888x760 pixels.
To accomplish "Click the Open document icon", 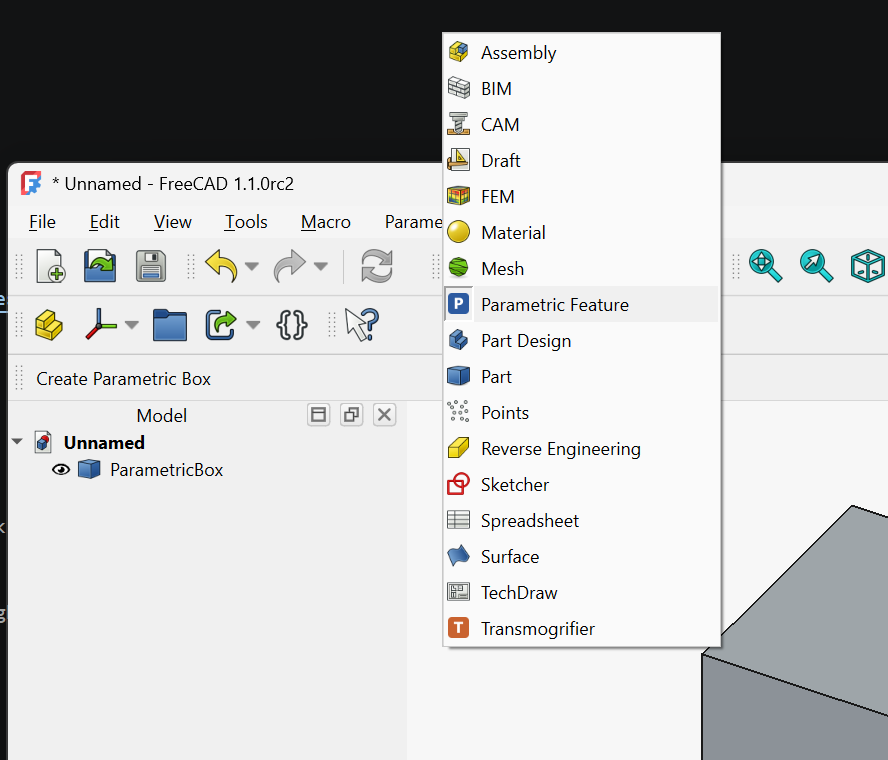I will pos(100,266).
